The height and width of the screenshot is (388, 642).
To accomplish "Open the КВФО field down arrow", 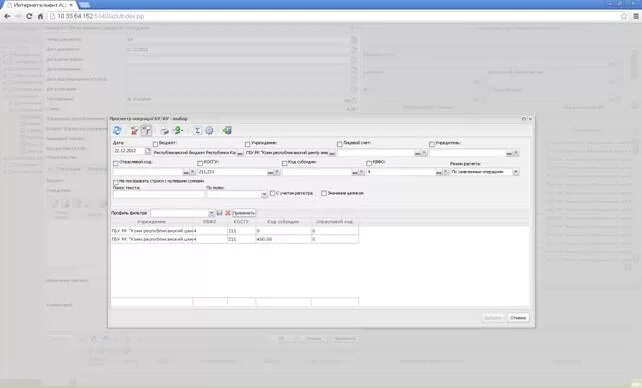I will 446,172.
